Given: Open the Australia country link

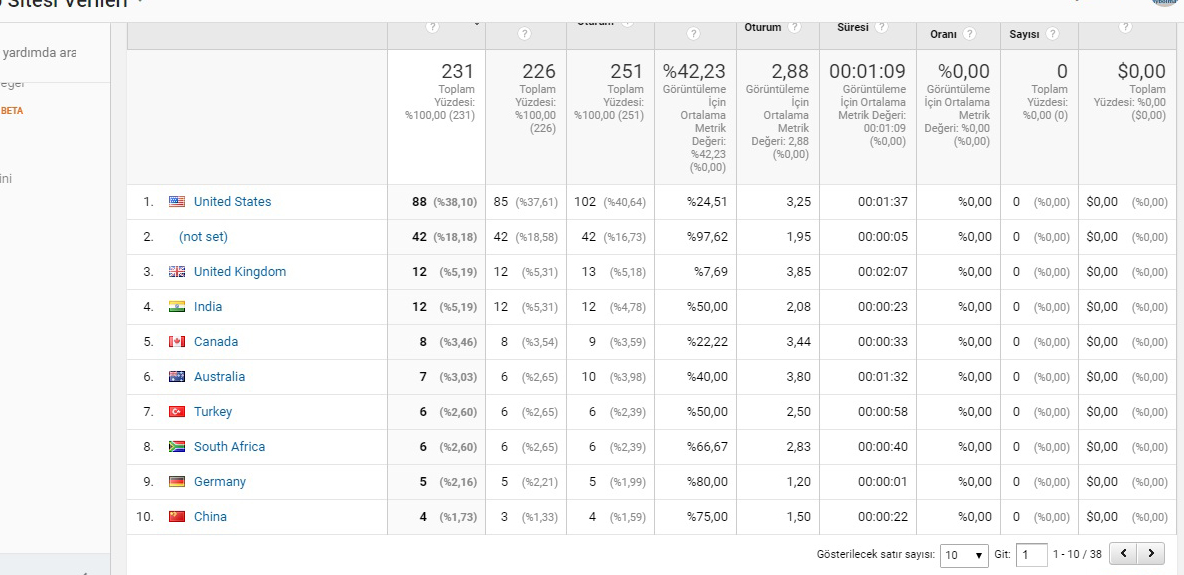Looking at the screenshot, I should tap(219, 376).
